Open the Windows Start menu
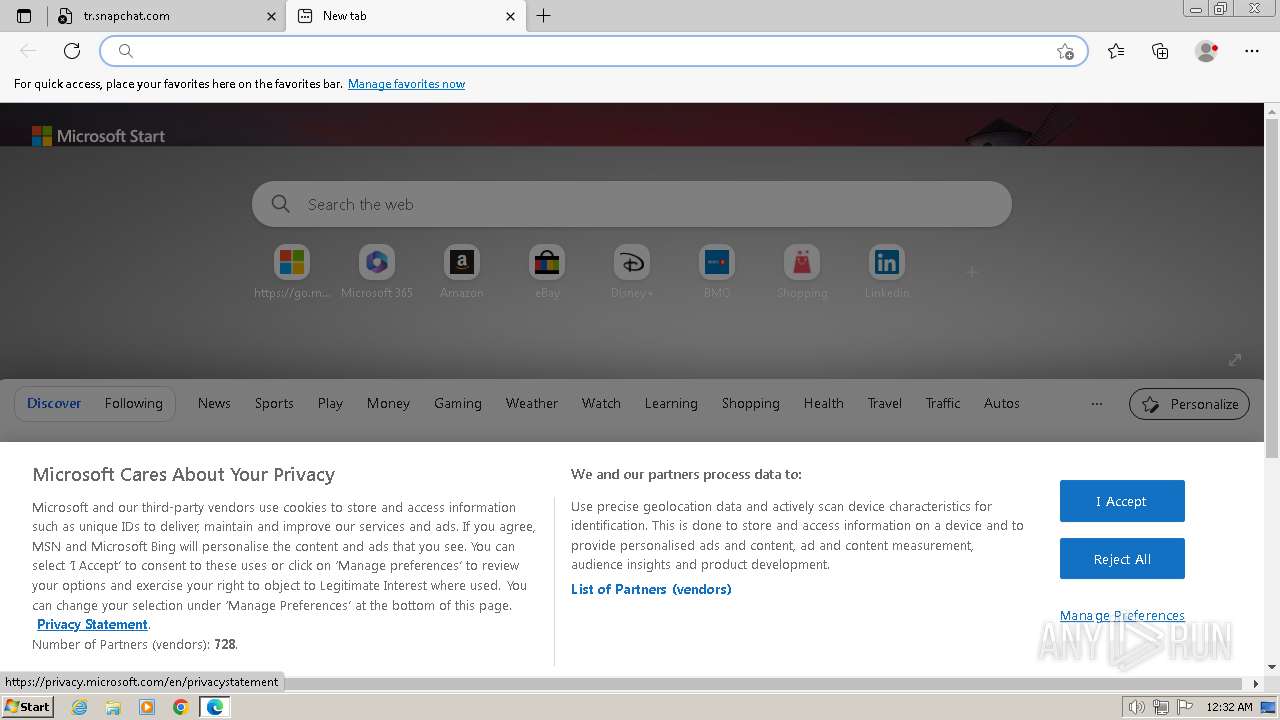The width and height of the screenshot is (1280, 720). 28,707
